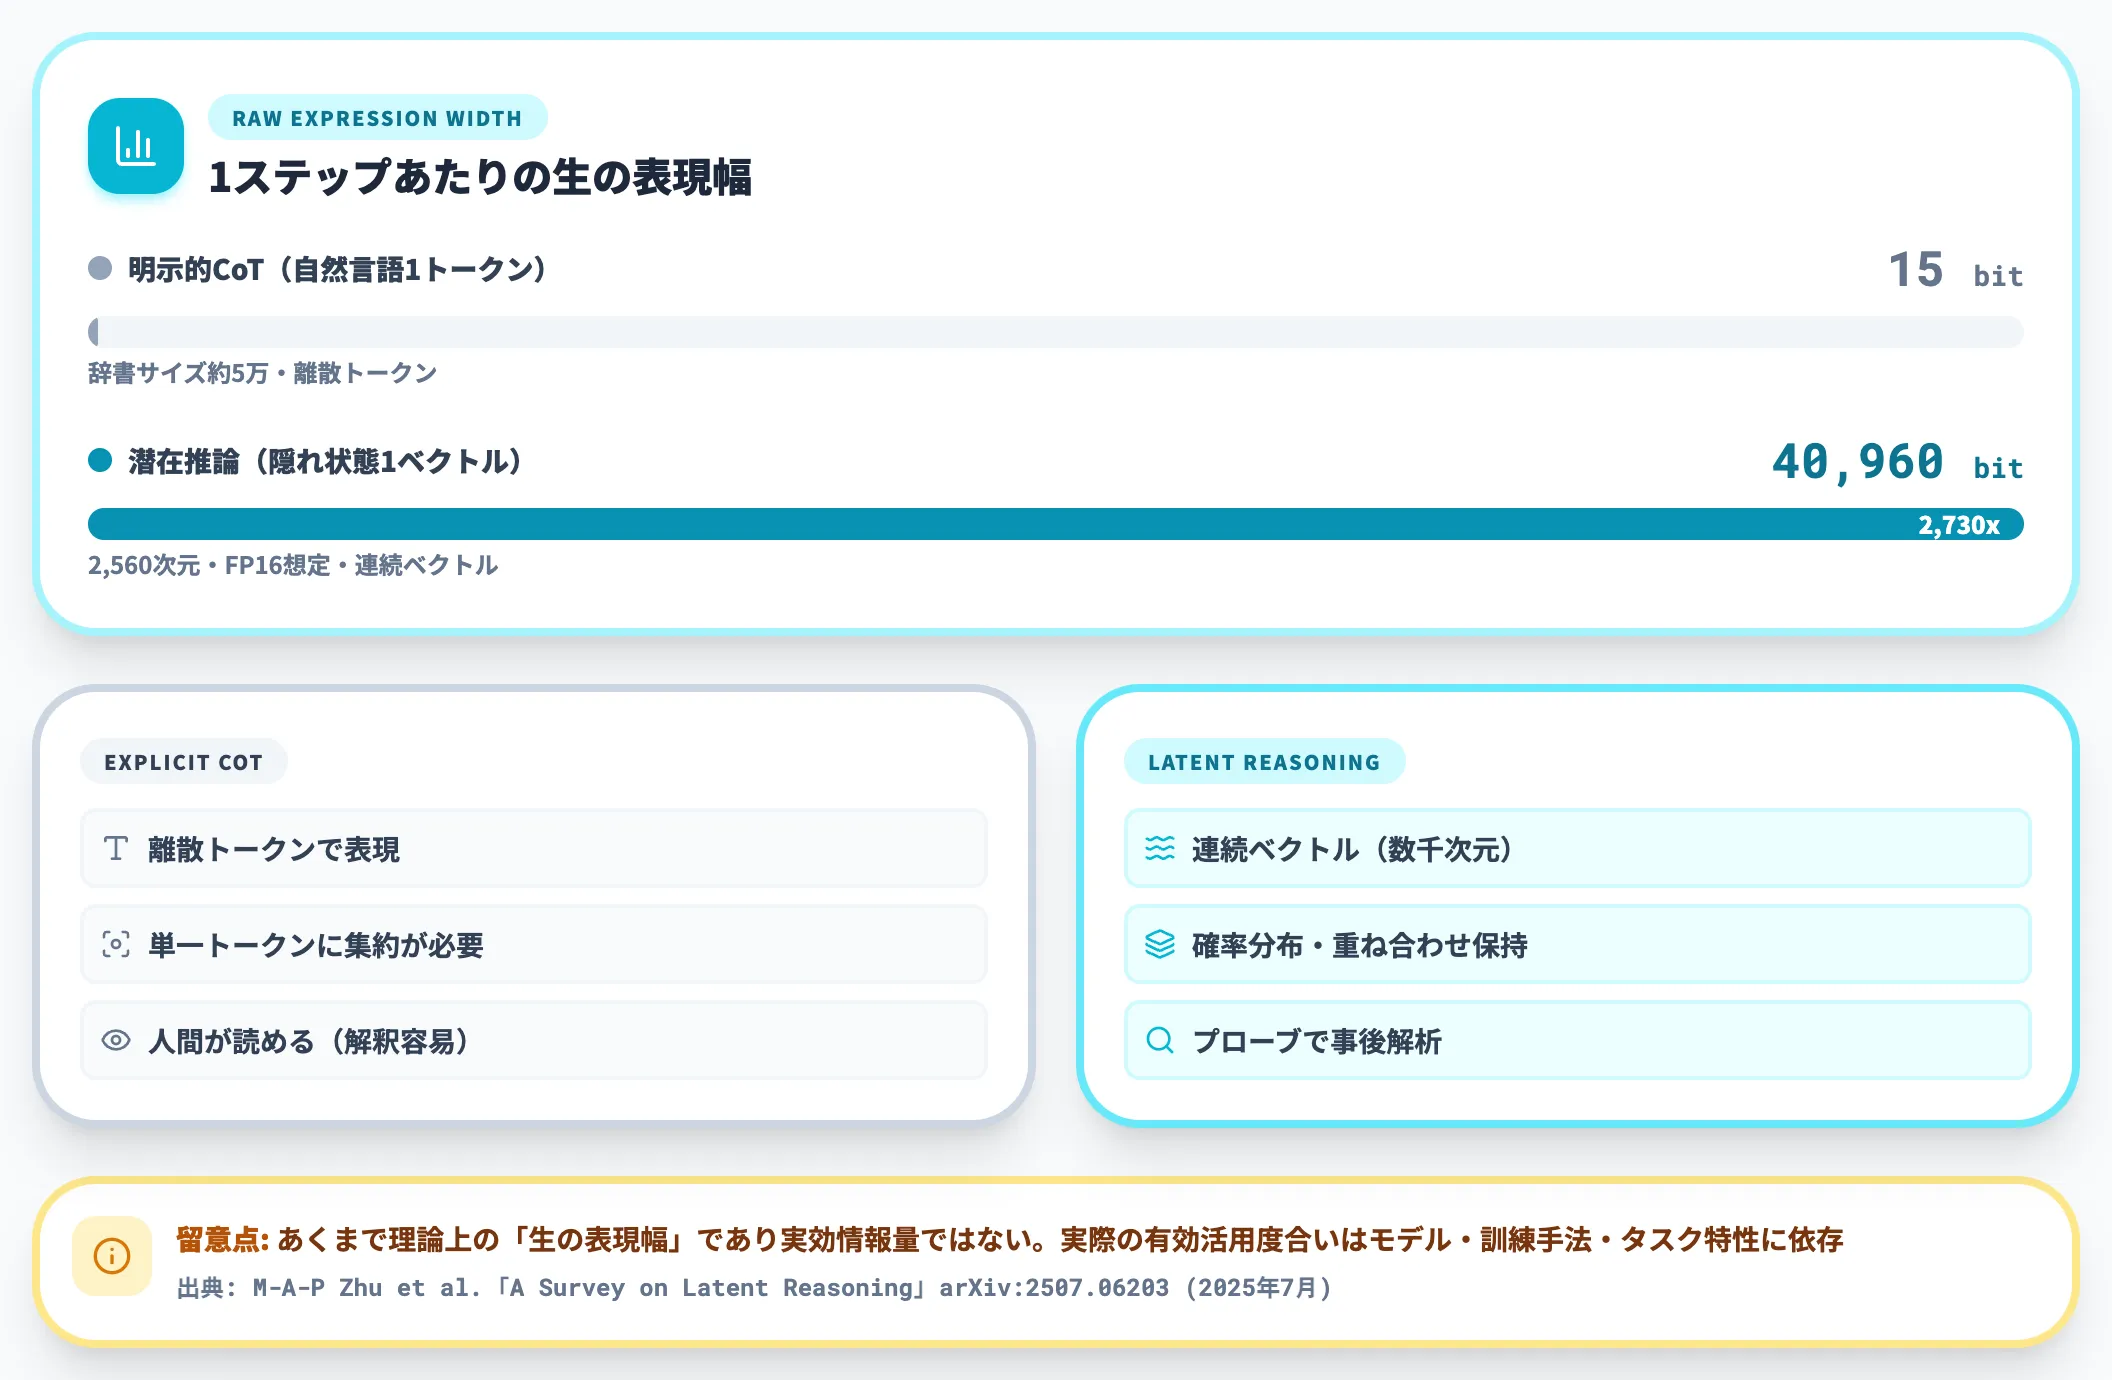This screenshot has height=1380, width=2112.
Task: Click the 留意点 warning text
Action: point(1009,1240)
